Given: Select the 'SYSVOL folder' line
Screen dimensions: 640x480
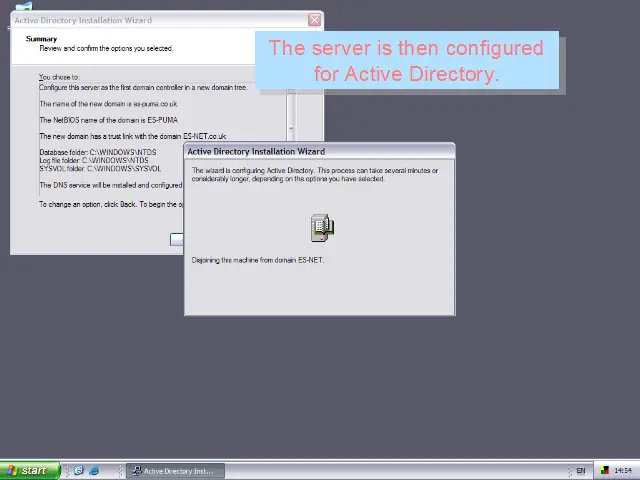Looking at the screenshot, I should (100, 169).
